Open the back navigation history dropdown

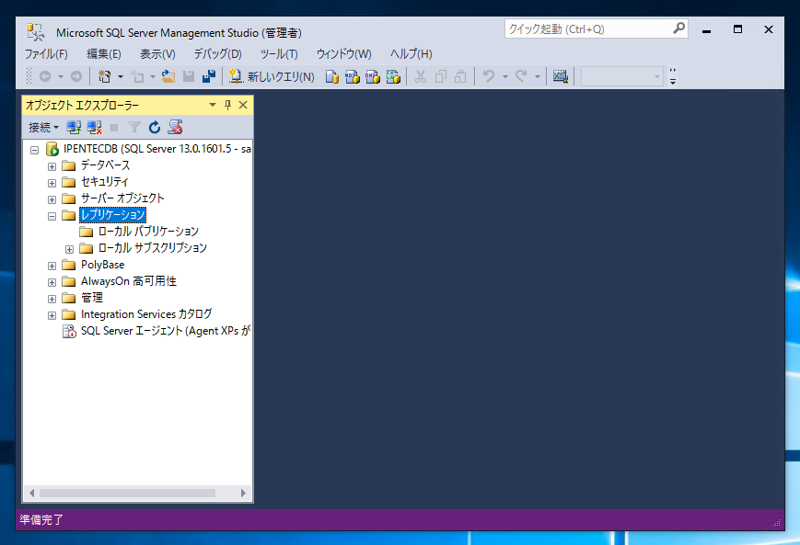pyautogui.click(x=60, y=77)
